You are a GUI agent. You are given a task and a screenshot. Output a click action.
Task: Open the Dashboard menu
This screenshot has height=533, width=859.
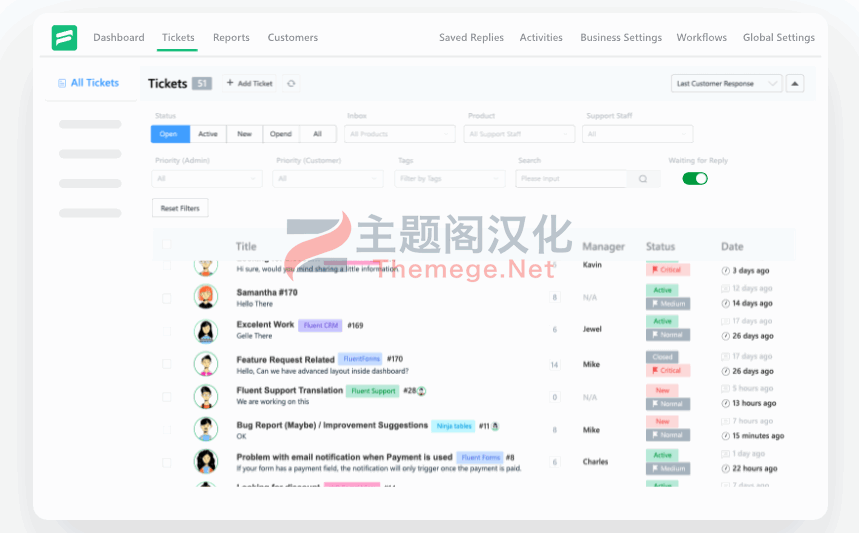119,38
